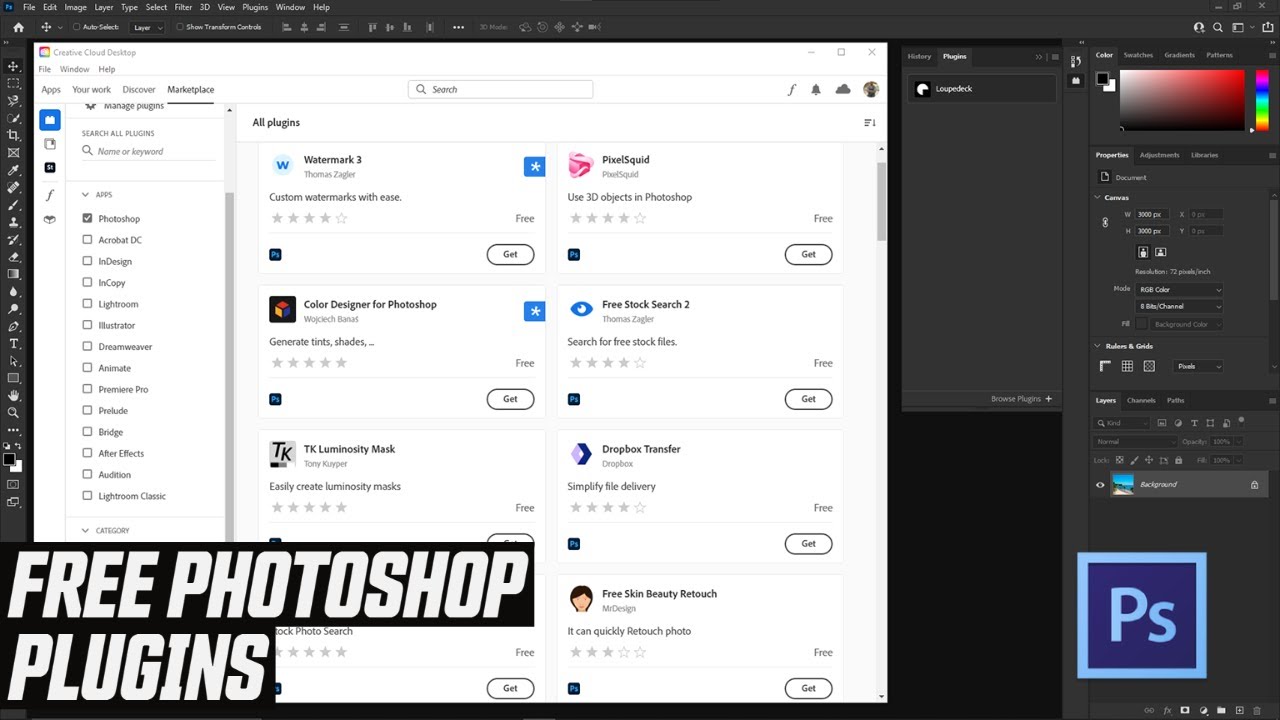Check the Acrobat DC filter checkbox

pyautogui.click(x=88, y=240)
